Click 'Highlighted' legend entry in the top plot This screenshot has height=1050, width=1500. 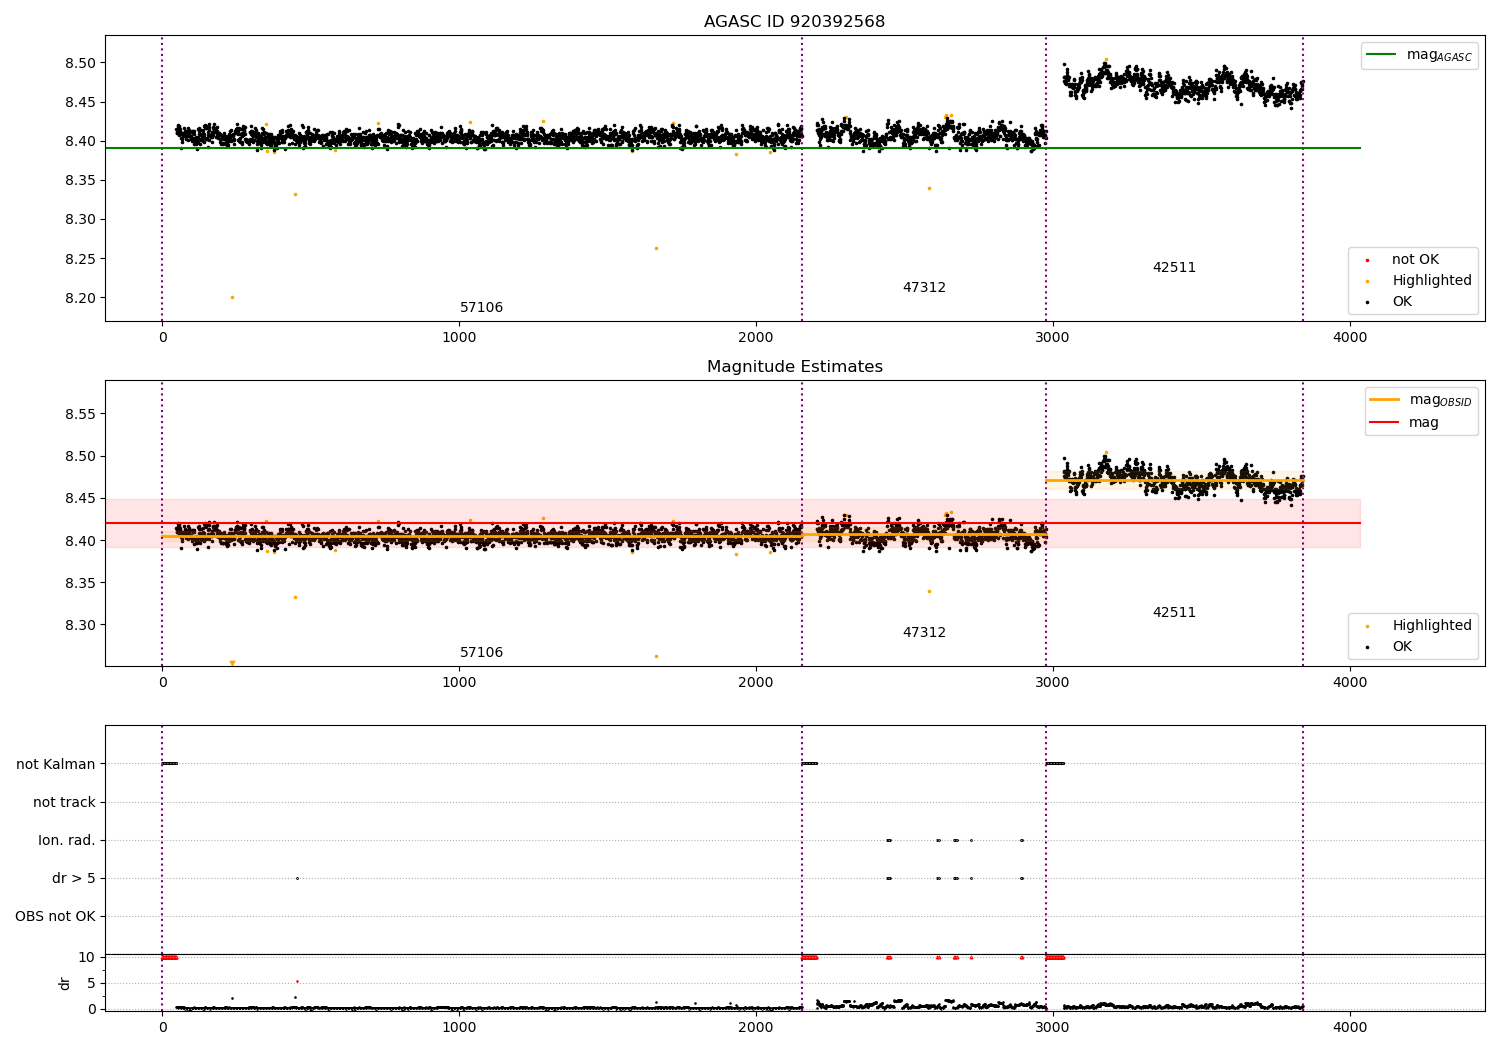point(1418,281)
